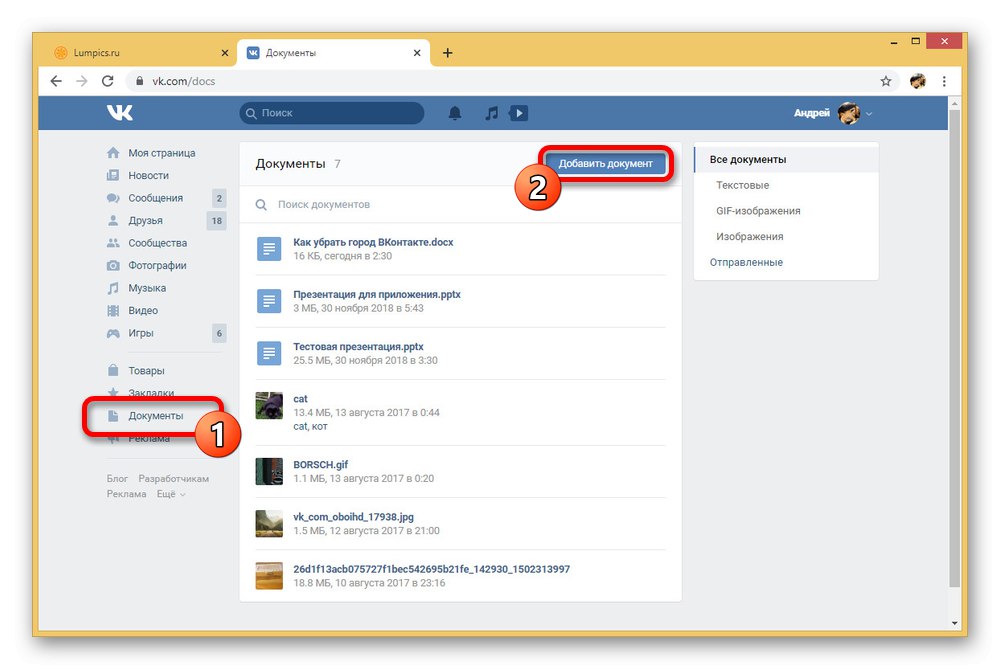Open Моя страница link

coord(162,153)
